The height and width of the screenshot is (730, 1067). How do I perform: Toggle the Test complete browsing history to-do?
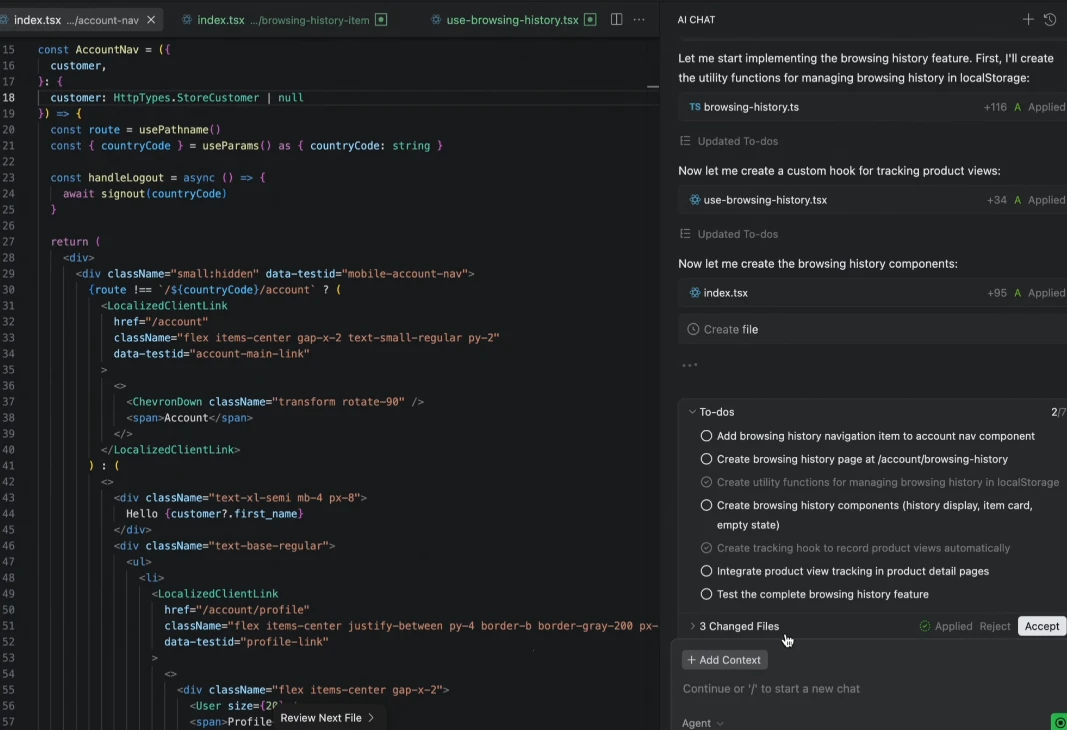706,594
